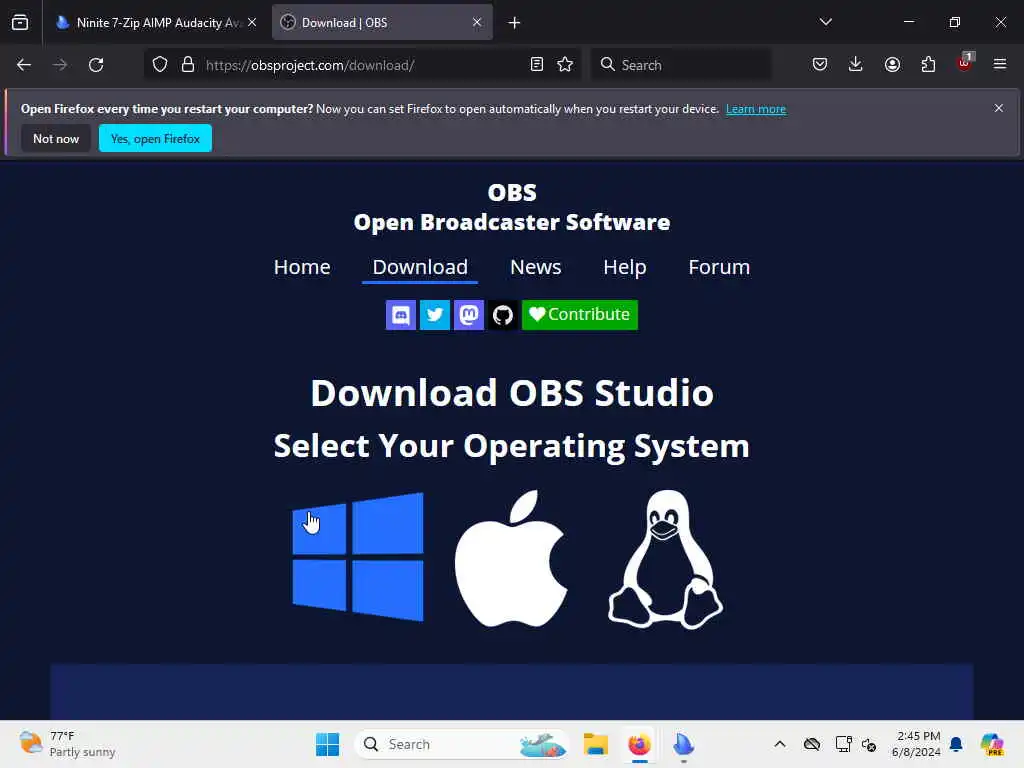Image resolution: width=1024 pixels, height=768 pixels.
Task: Open the clock showing 2:45 PM
Action: coord(916,744)
